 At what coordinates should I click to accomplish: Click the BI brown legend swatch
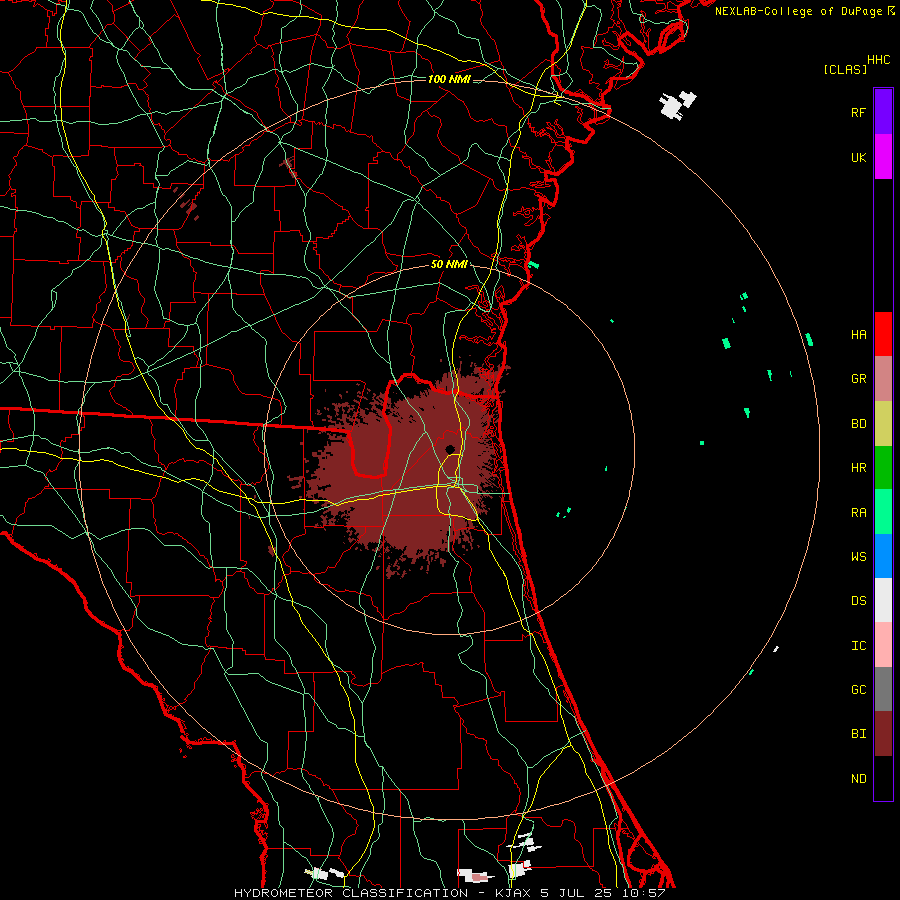click(x=883, y=734)
